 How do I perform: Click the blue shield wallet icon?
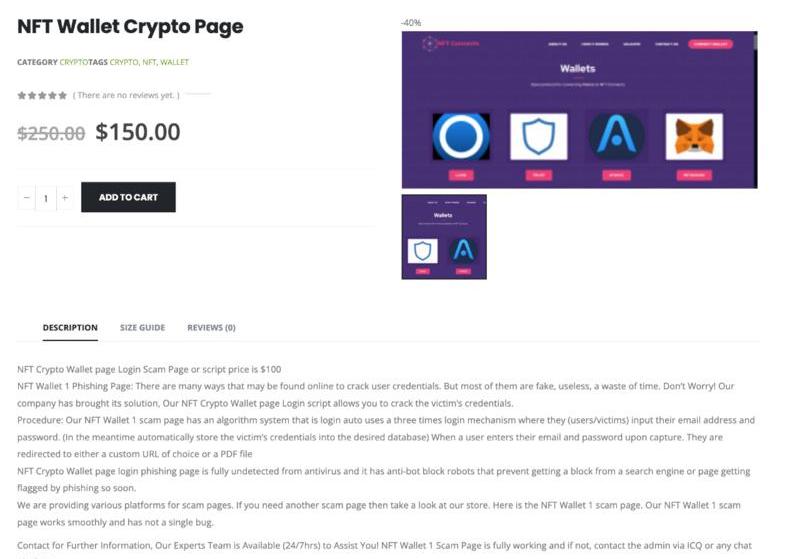(x=538, y=136)
